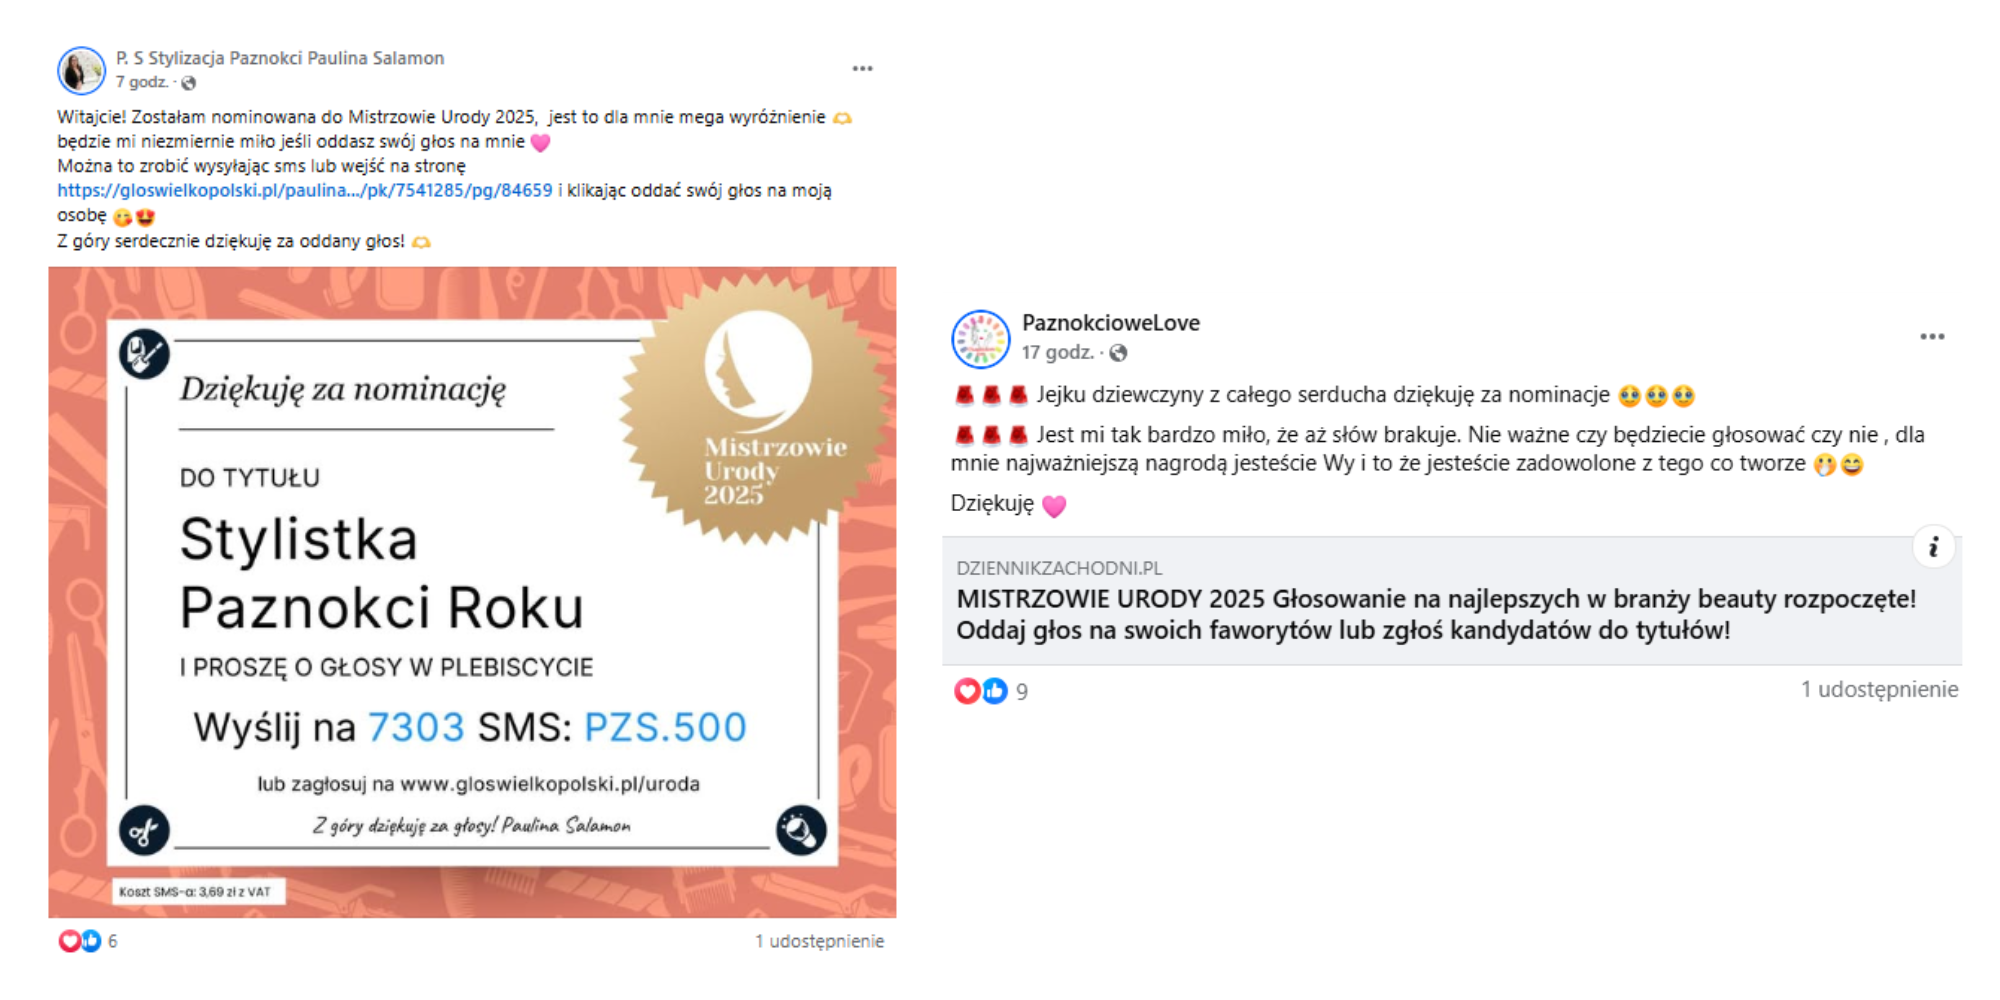This screenshot has width=2000, height=1000.
Task: Open options menu on PaznokcioweLove post
Action: pyautogui.click(x=1932, y=336)
